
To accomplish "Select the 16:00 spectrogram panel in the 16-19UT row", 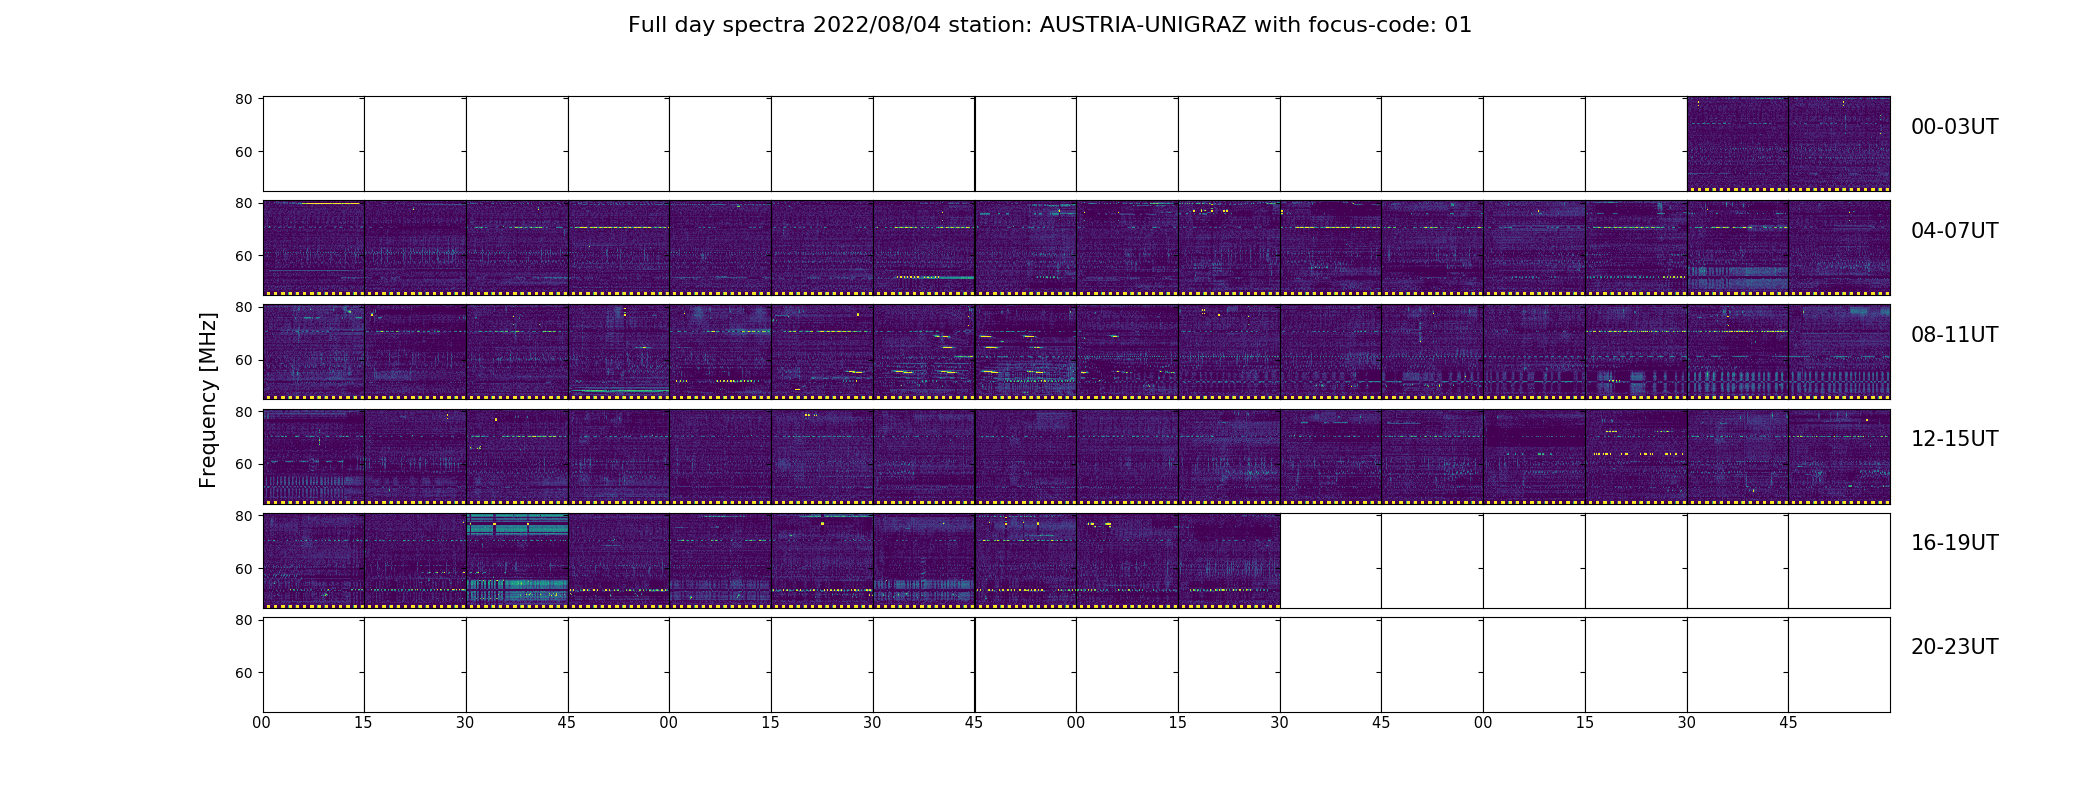I will [x=313, y=560].
